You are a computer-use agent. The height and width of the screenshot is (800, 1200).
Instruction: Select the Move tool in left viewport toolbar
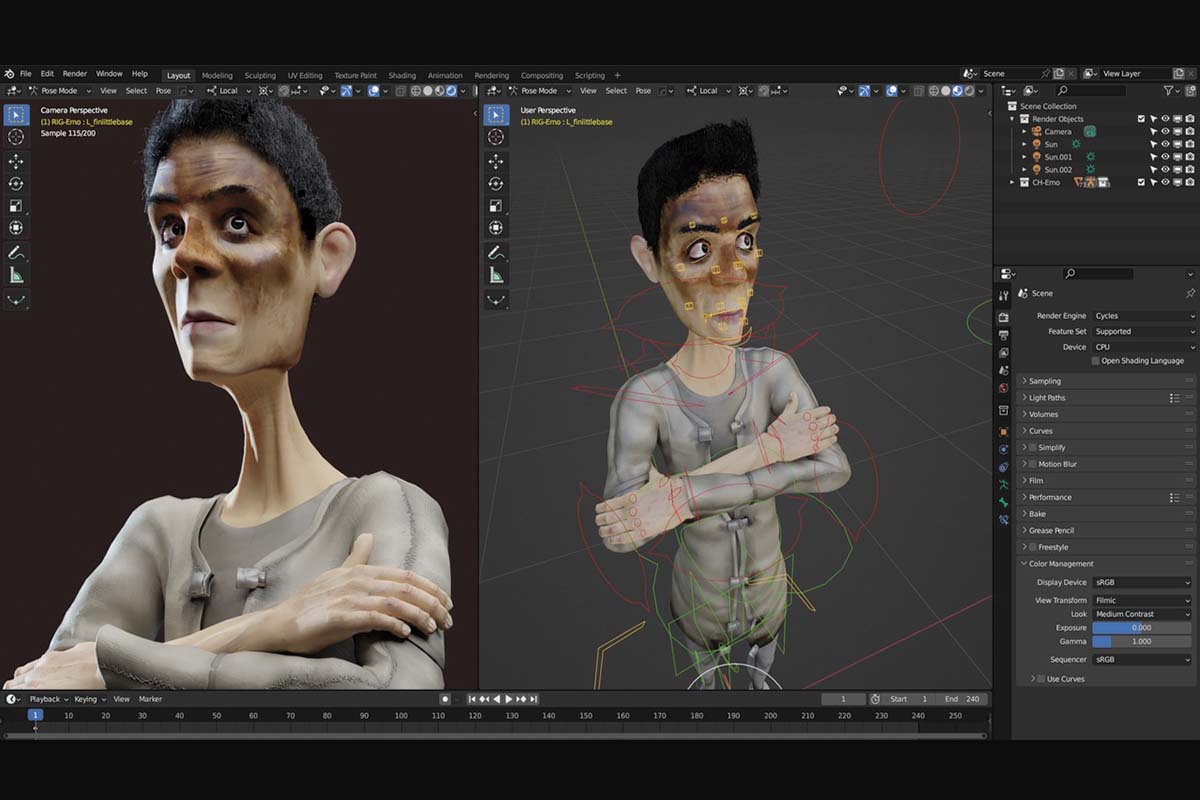(16, 161)
